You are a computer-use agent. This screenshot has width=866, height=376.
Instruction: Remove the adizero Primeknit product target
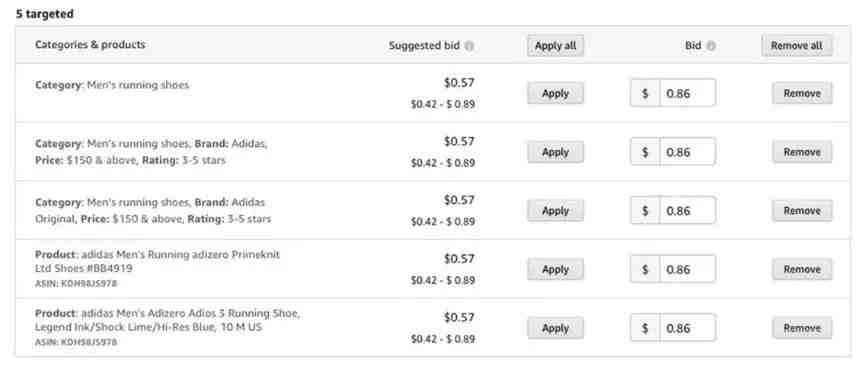pos(802,269)
